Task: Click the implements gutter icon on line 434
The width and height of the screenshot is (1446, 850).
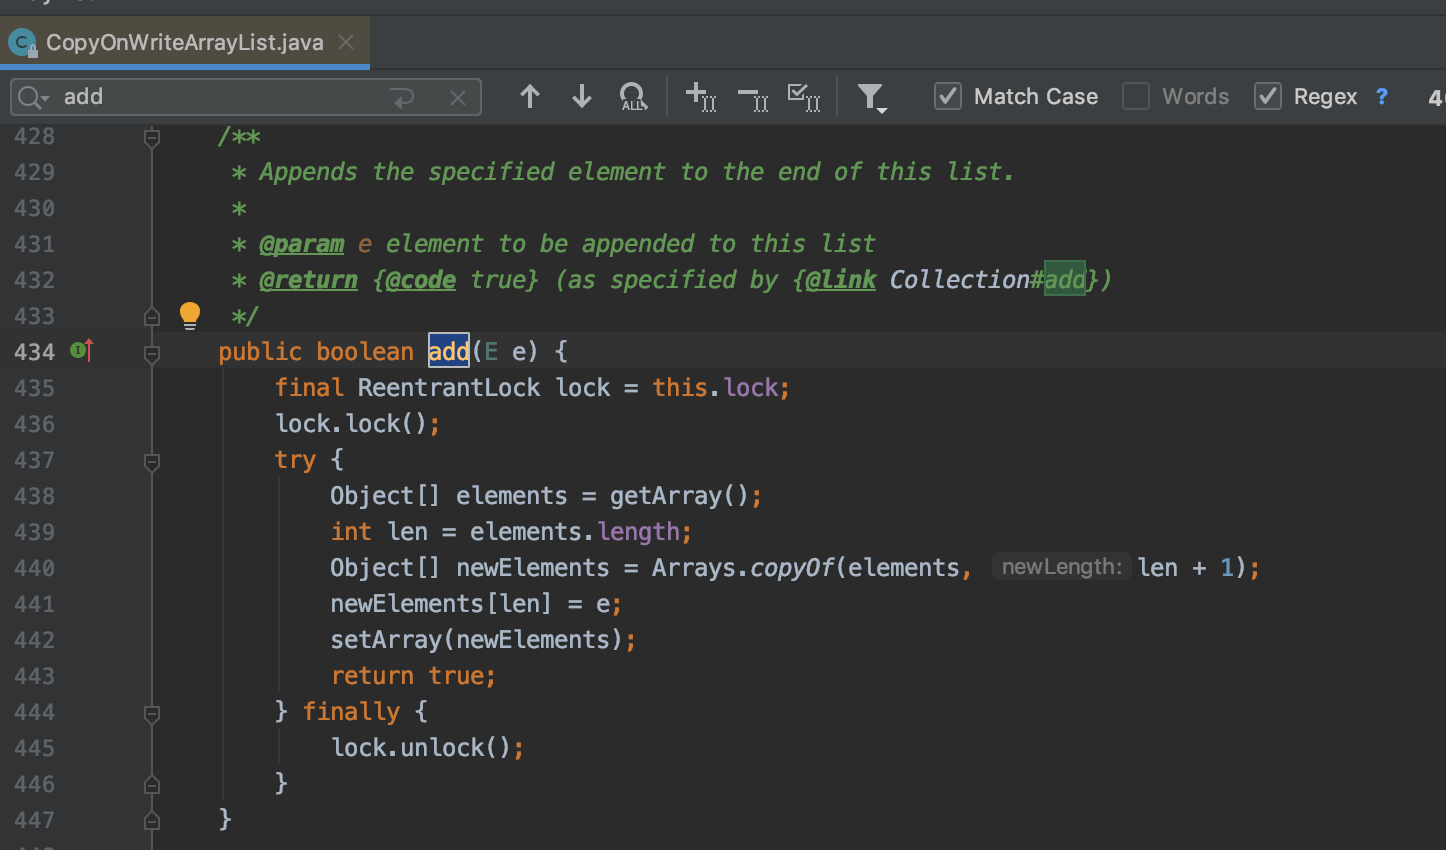Action: click(82, 351)
